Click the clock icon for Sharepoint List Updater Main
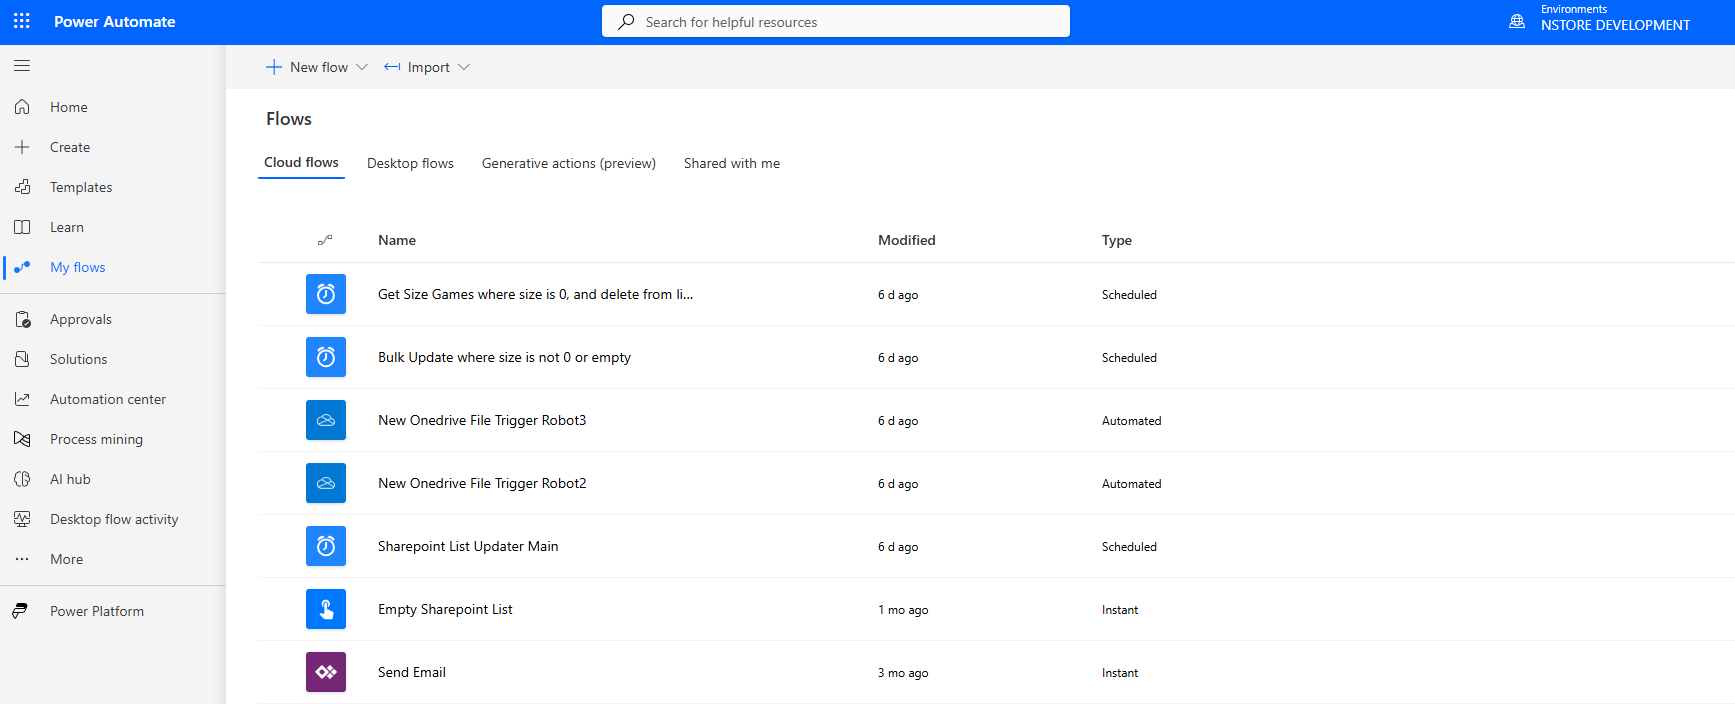Screen dimensions: 1735x704 (x=326, y=546)
